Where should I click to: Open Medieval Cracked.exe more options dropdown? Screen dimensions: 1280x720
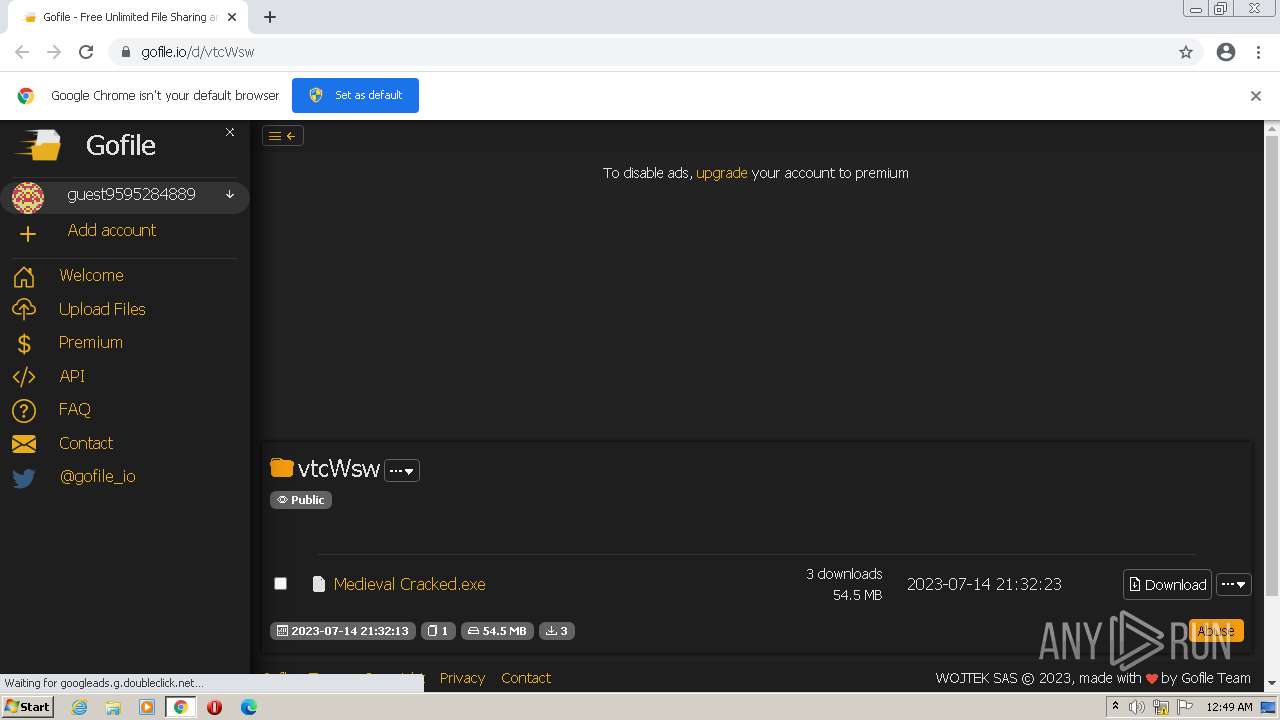[x=1233, y=585]
